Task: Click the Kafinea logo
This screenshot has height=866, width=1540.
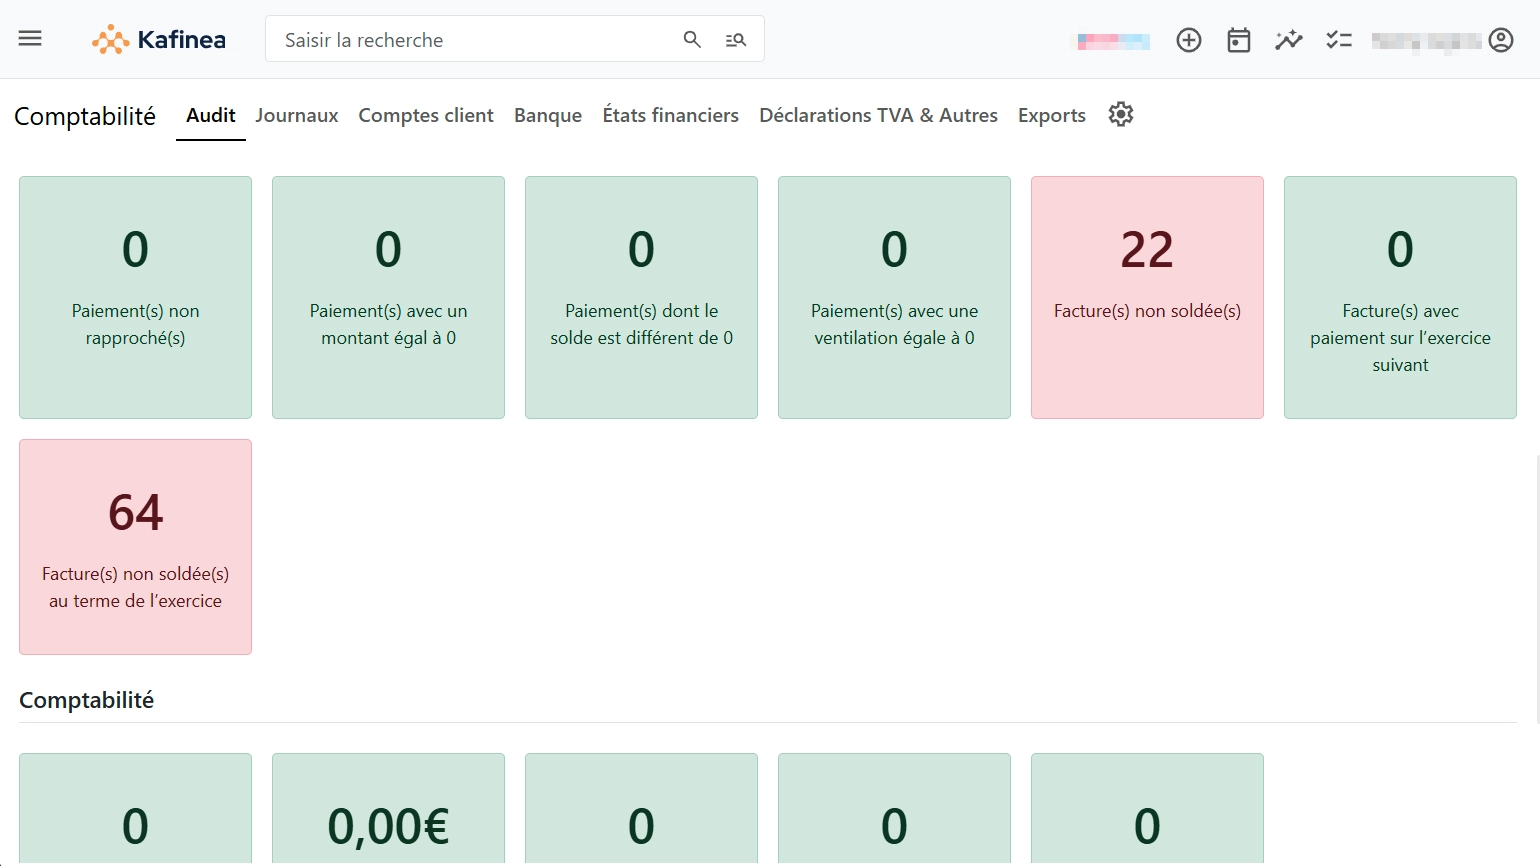Action: point(158,39)
